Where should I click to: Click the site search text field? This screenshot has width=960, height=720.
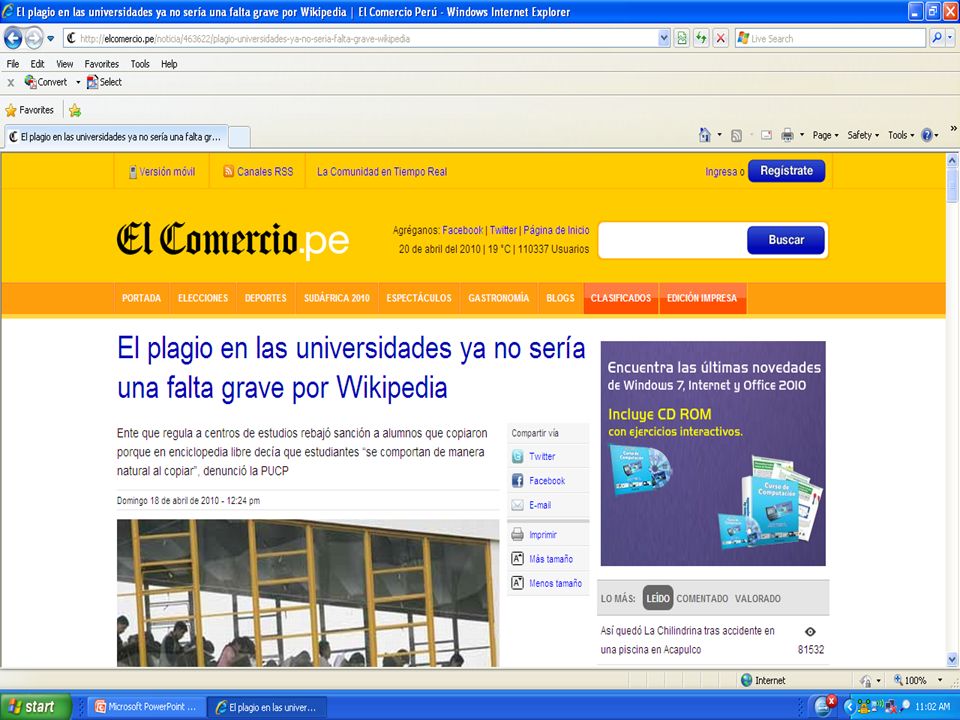coord(672,240)
